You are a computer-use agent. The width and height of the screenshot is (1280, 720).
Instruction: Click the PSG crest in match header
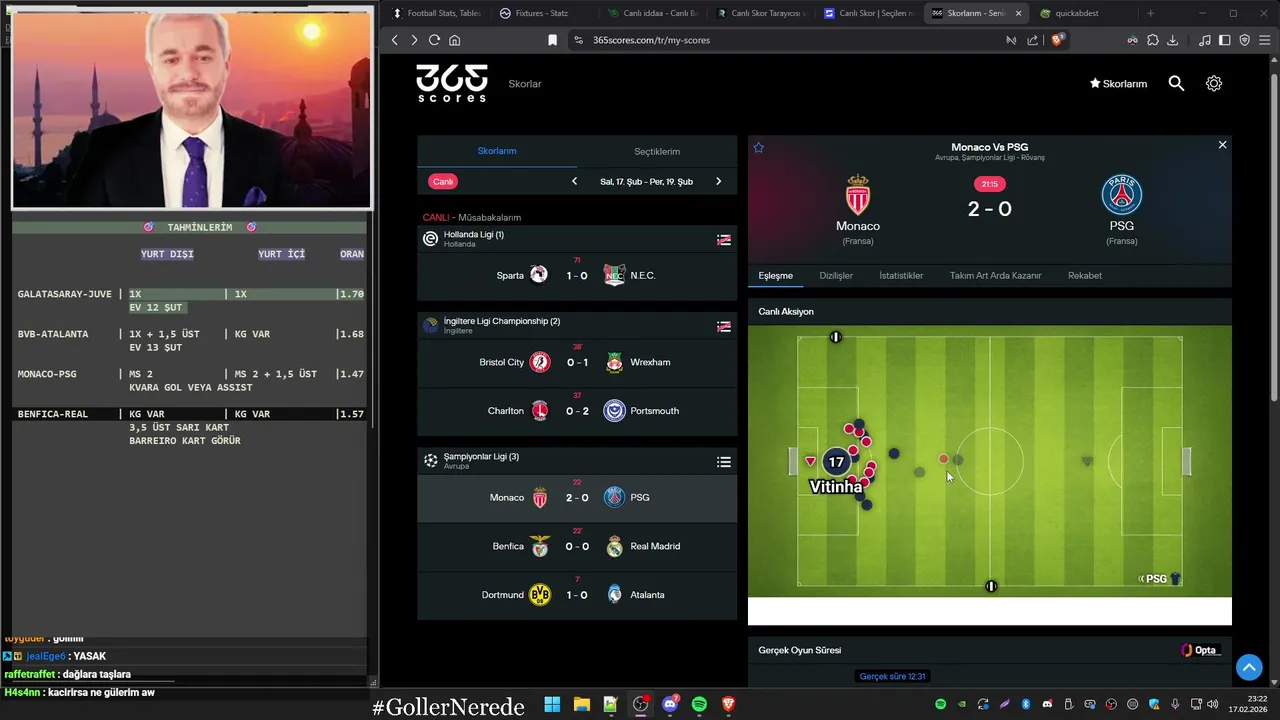tap(1122, 195)
